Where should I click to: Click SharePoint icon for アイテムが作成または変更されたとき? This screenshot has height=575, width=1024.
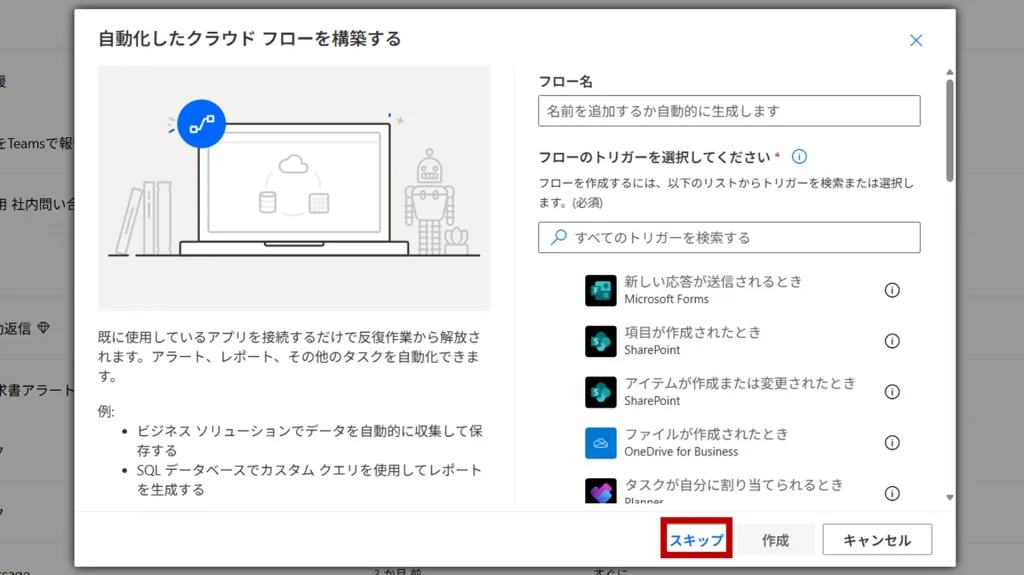[601, 392]
